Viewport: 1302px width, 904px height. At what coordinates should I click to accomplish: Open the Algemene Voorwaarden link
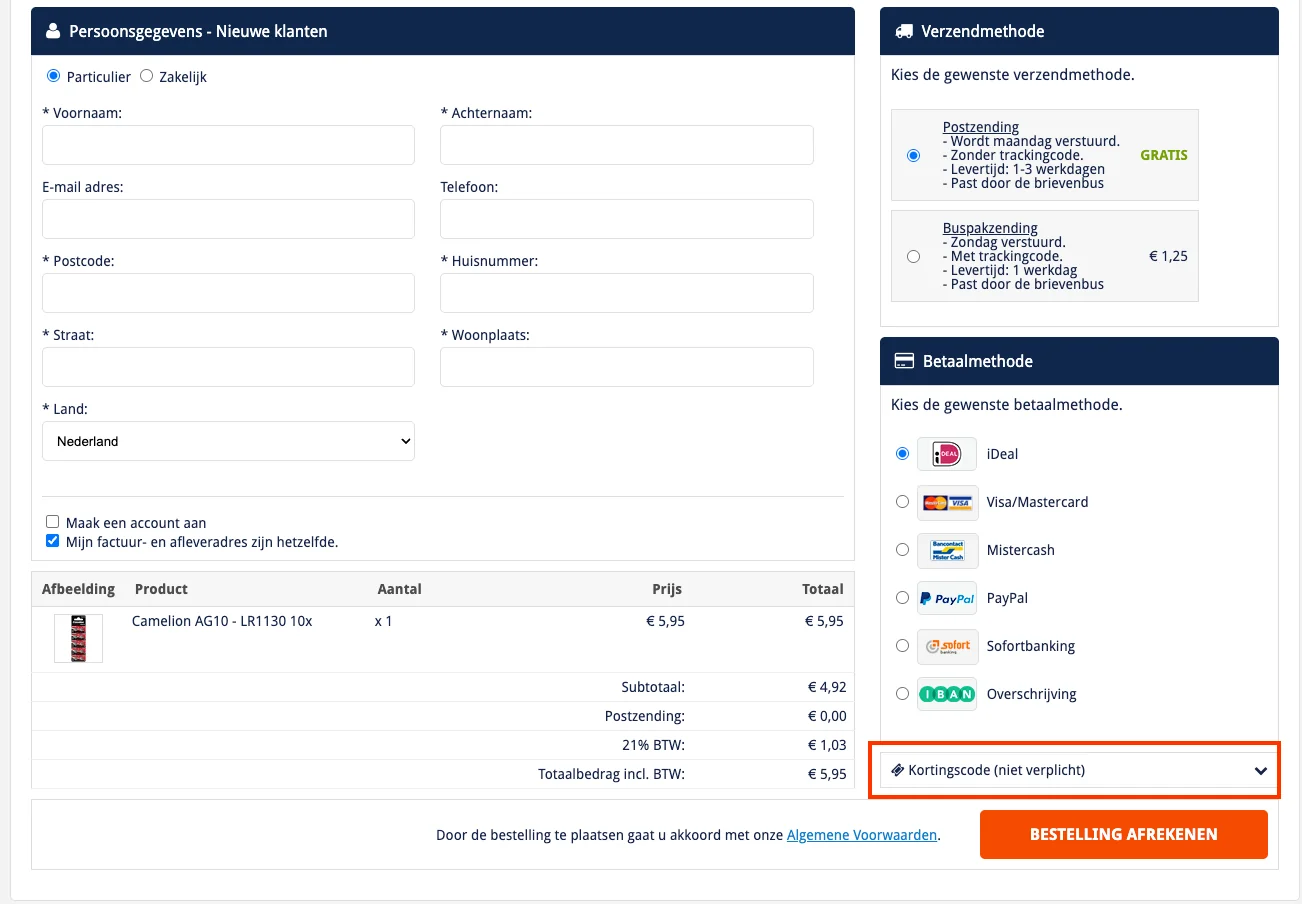pos(861,835)
